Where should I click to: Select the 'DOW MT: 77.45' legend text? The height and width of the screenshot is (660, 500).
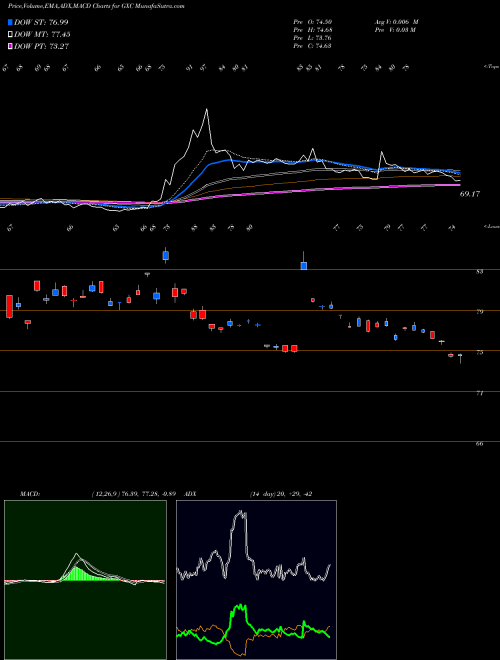pos(42,35)
